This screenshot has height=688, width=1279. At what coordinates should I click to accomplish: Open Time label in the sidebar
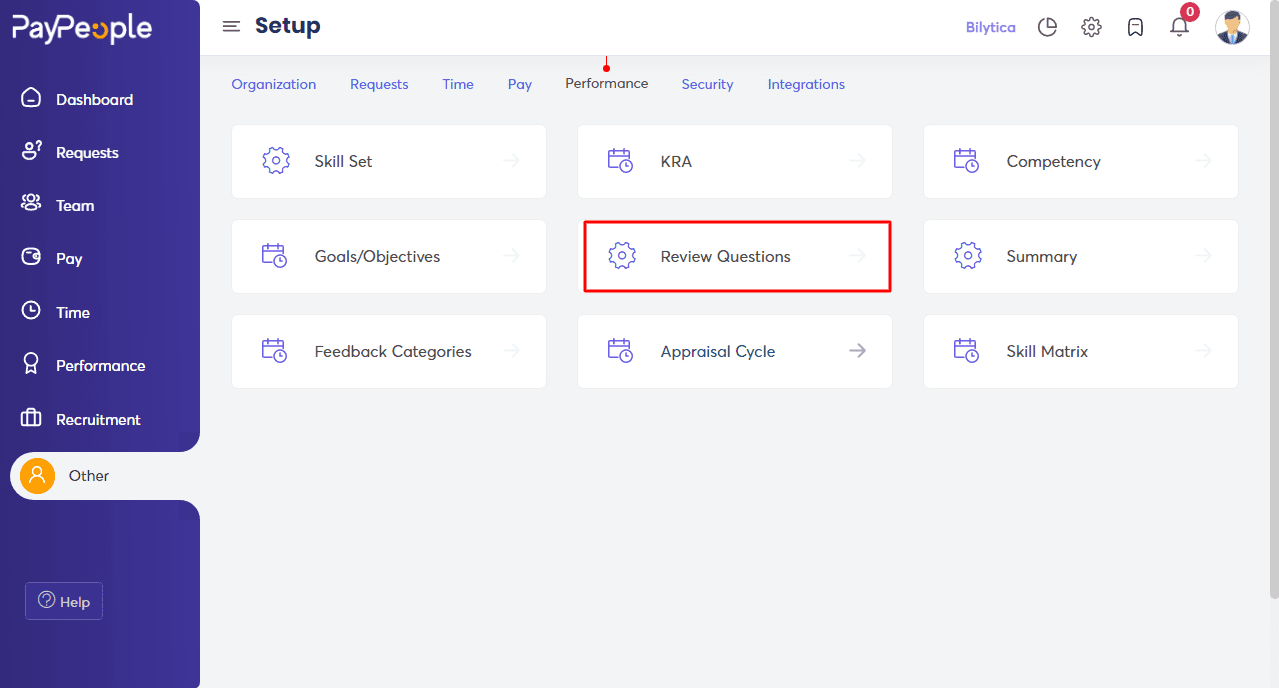[73, 312]
